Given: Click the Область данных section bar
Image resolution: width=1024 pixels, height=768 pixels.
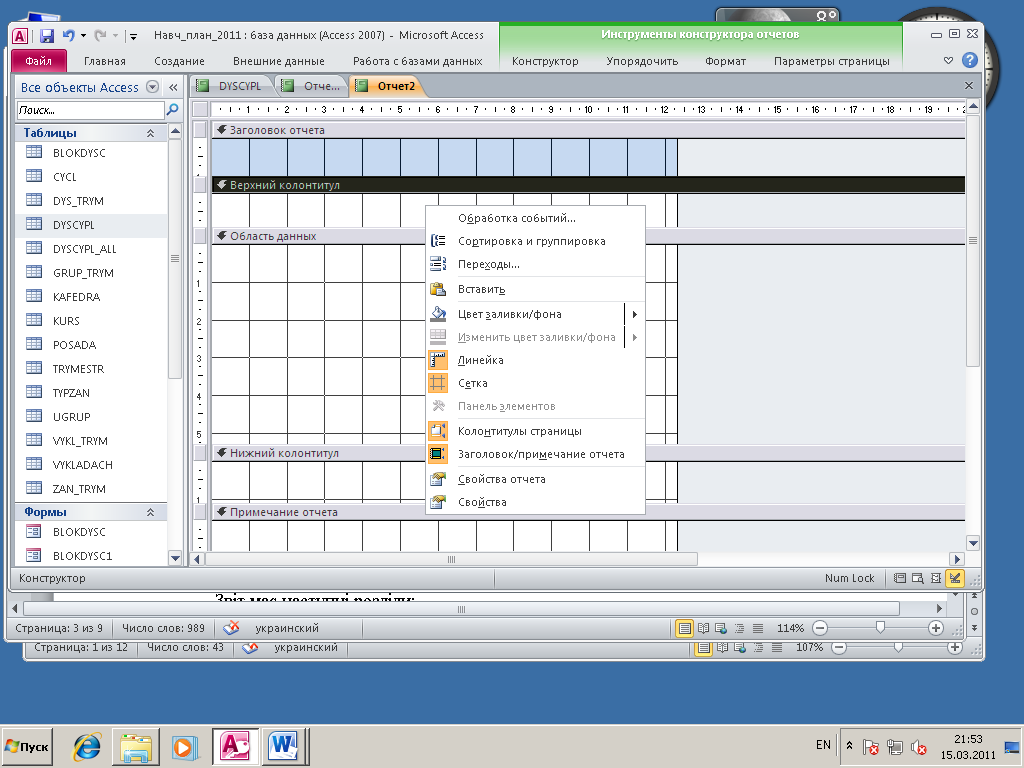Looking at the screenshot, I should pos(588,236).
